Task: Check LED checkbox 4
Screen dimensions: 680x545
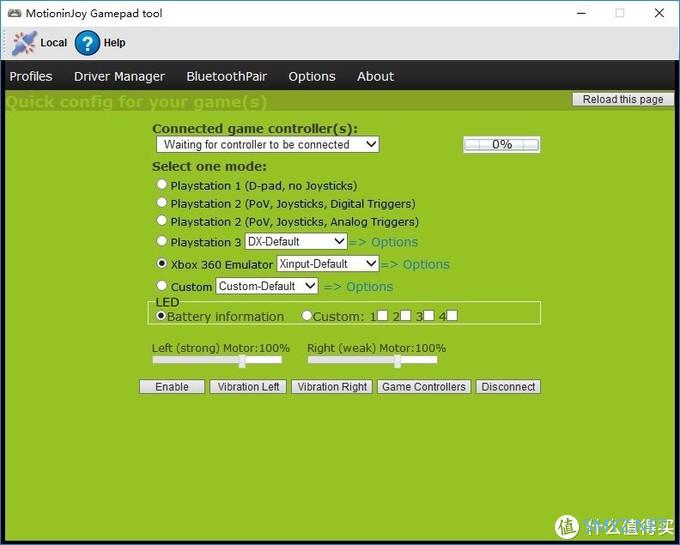Action: point(452,315)
